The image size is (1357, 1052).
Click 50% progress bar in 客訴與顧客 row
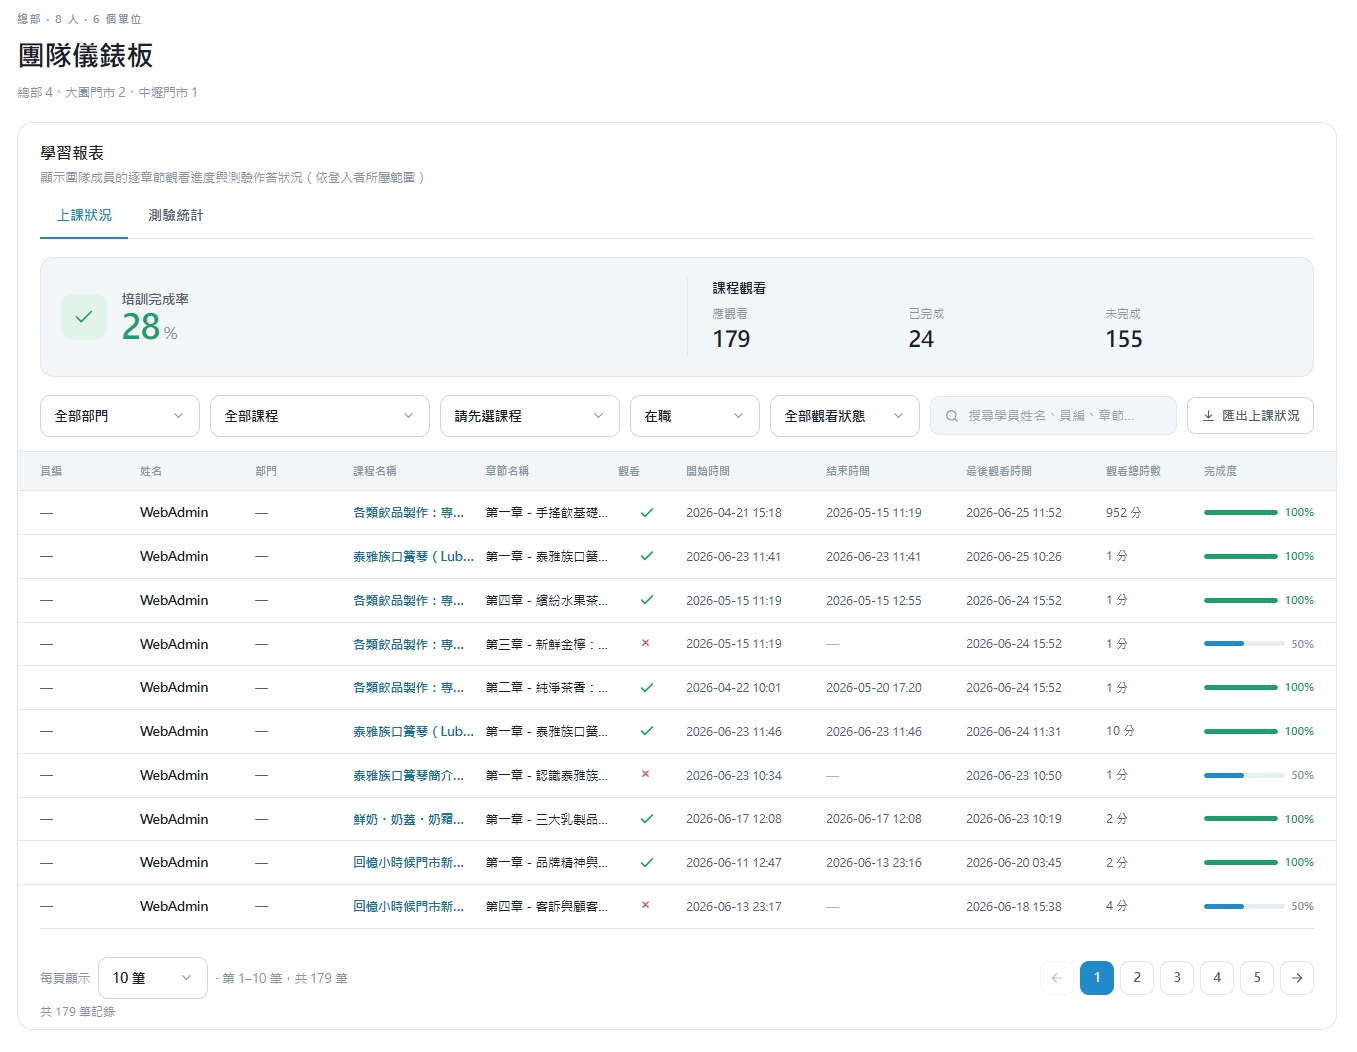1244,906
